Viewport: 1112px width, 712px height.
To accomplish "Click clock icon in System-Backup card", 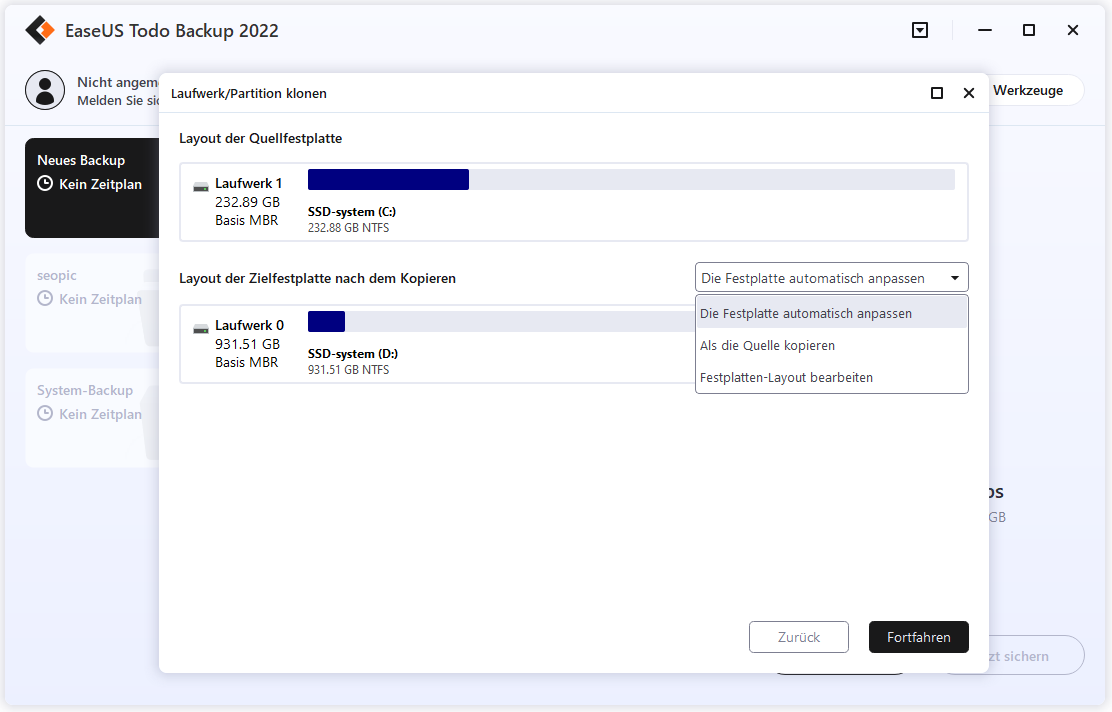I will click(x=45, y=413).
